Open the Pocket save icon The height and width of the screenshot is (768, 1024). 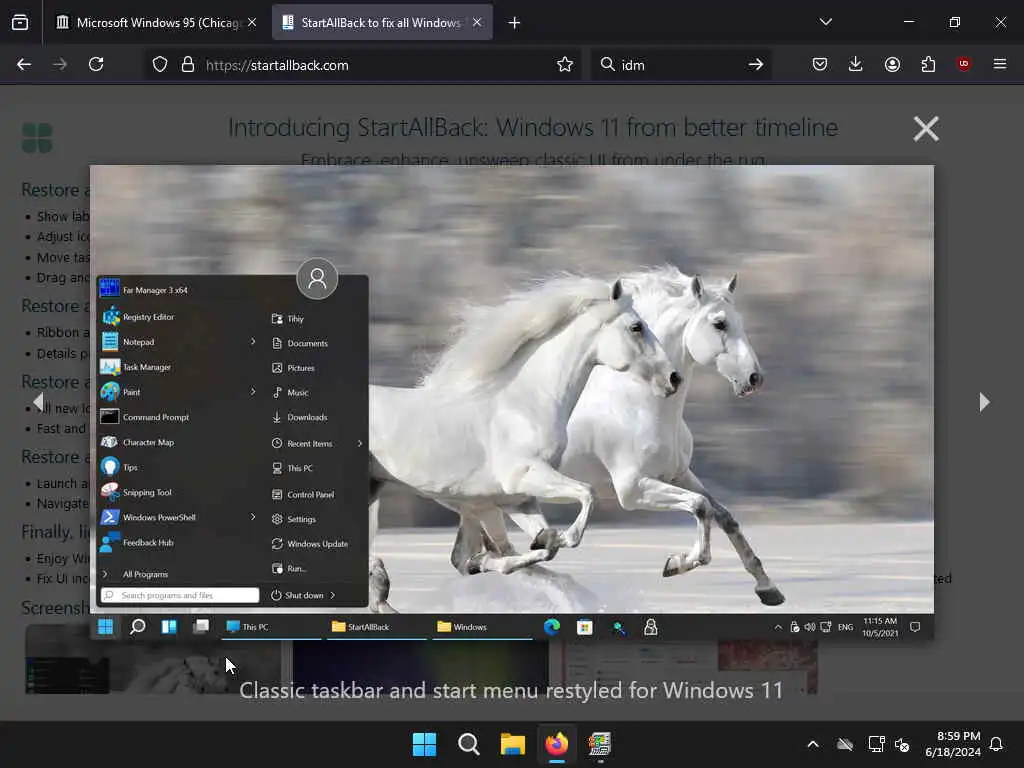click(820, 64)
